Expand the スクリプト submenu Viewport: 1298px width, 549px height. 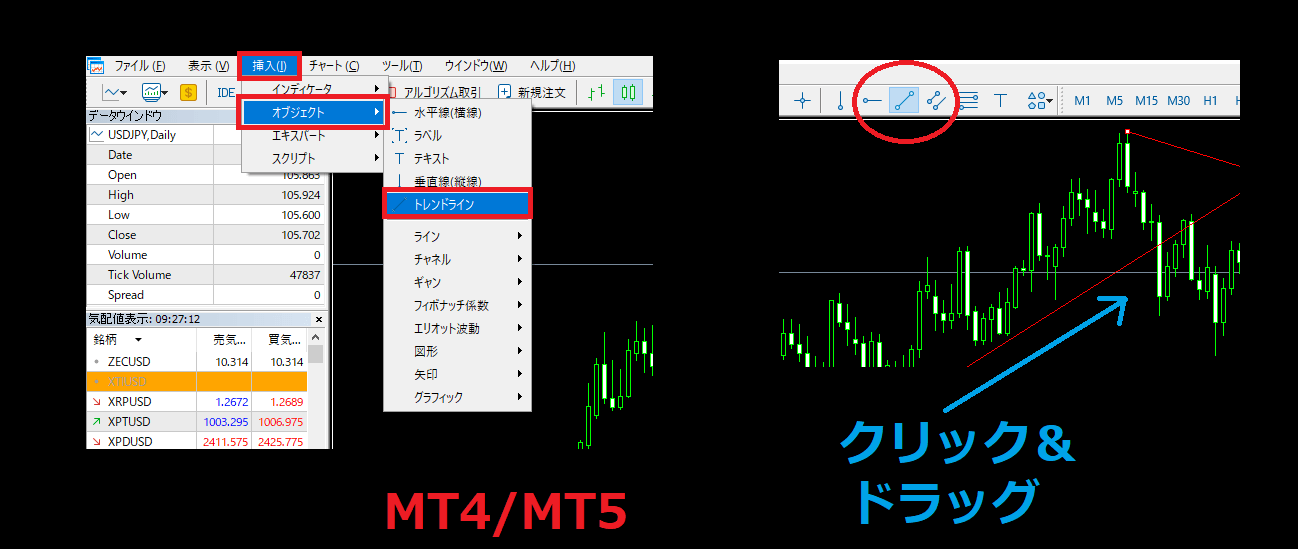pyautogui.click(x=314, y=158)
